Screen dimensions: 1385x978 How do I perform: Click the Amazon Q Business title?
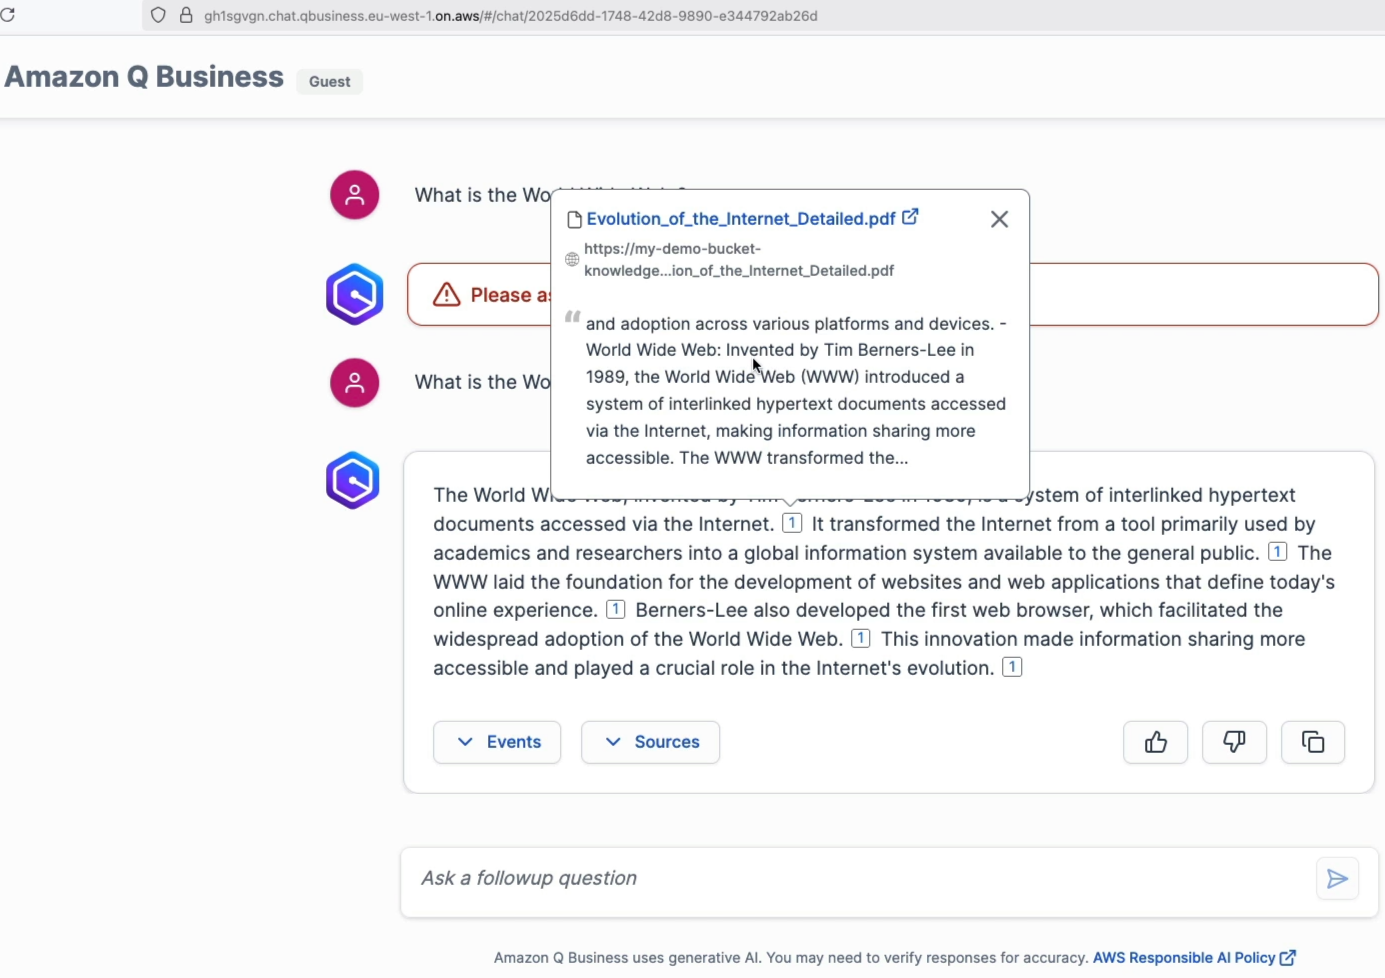[144, 77]
